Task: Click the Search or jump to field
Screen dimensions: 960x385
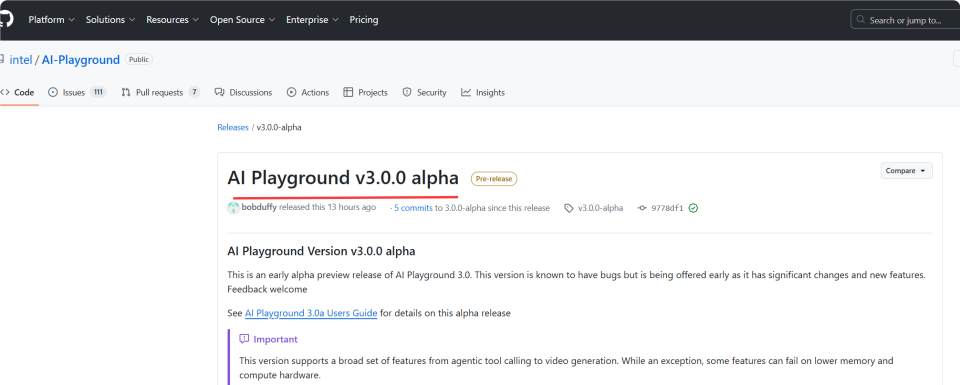Action: click(905, 20)
